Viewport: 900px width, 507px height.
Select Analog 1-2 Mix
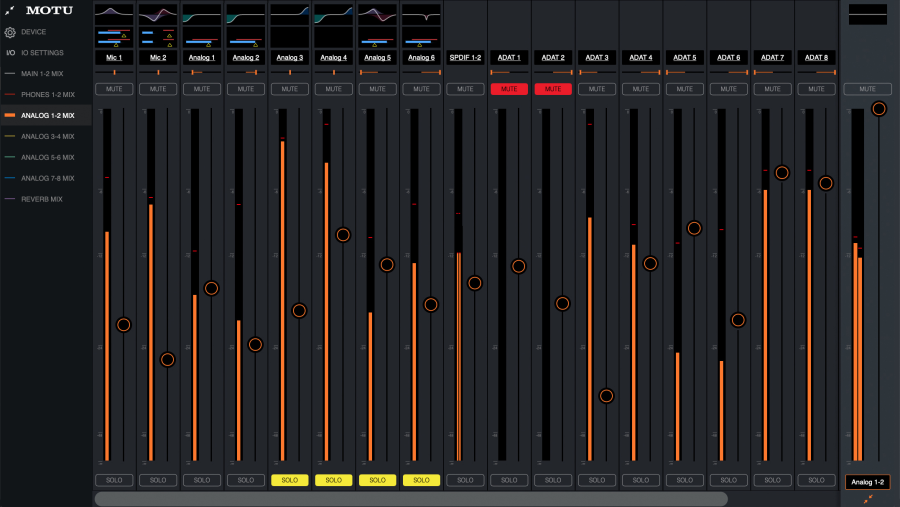coord(46,115)
